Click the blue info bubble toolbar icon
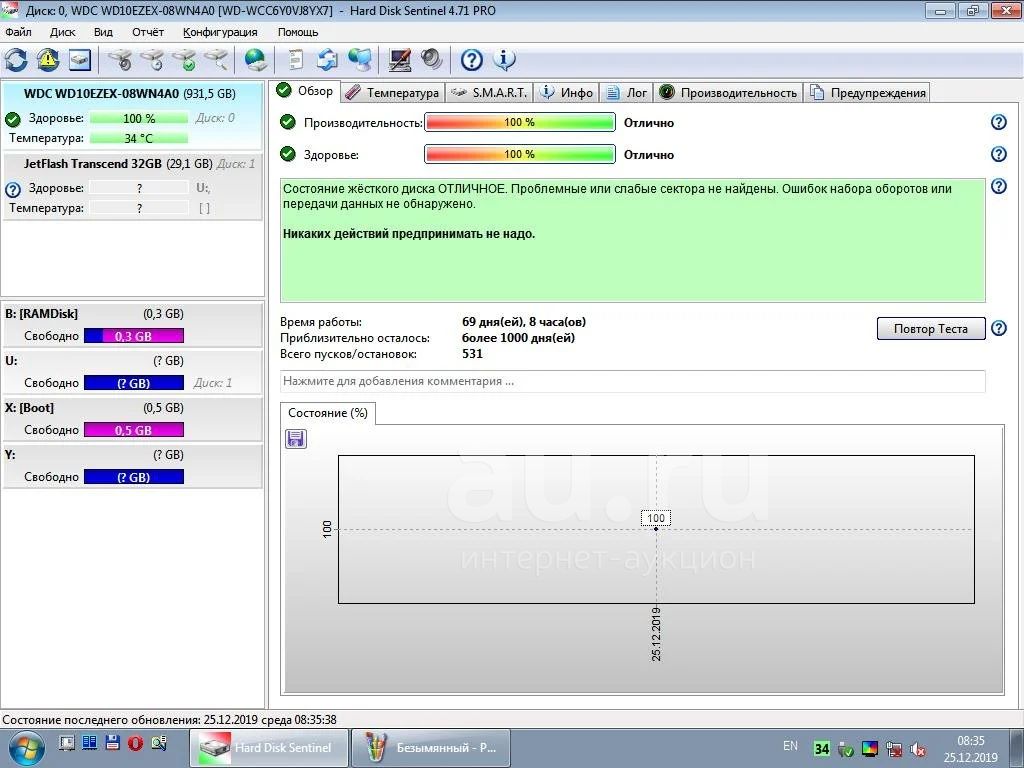 point(504,60)
